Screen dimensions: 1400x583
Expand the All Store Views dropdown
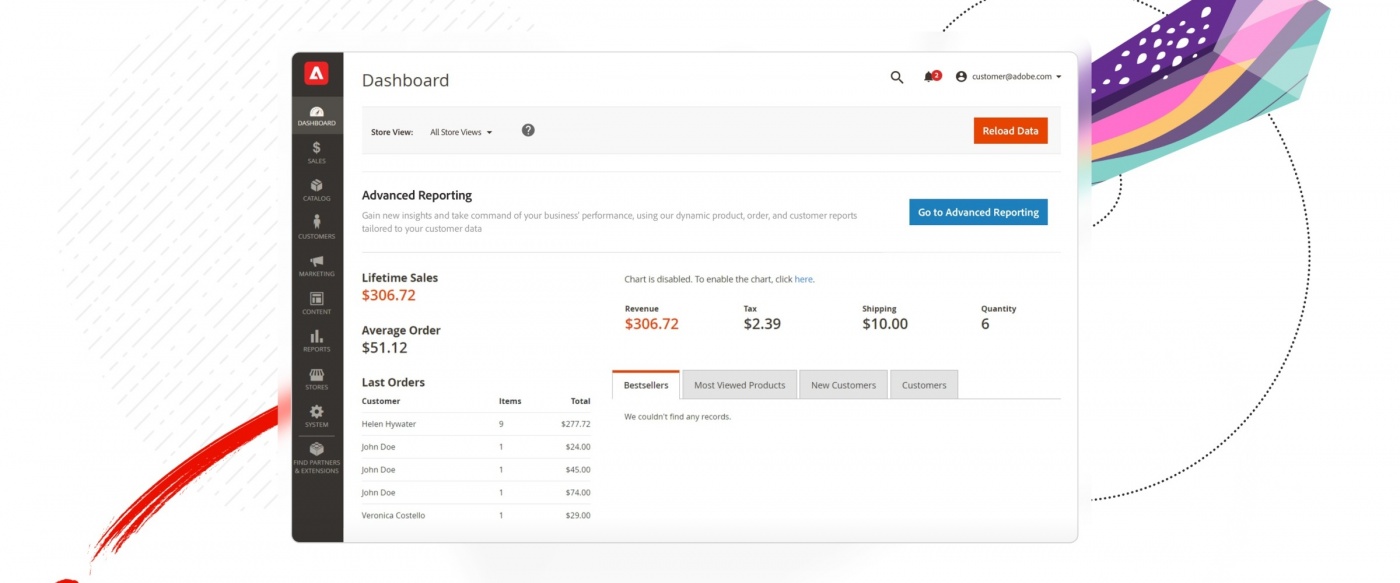(x=461, y=132)
